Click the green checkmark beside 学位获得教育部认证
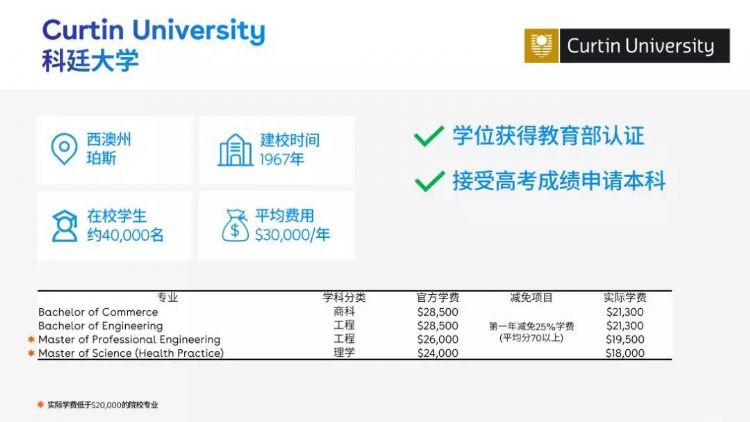 [x=429, y=136]
